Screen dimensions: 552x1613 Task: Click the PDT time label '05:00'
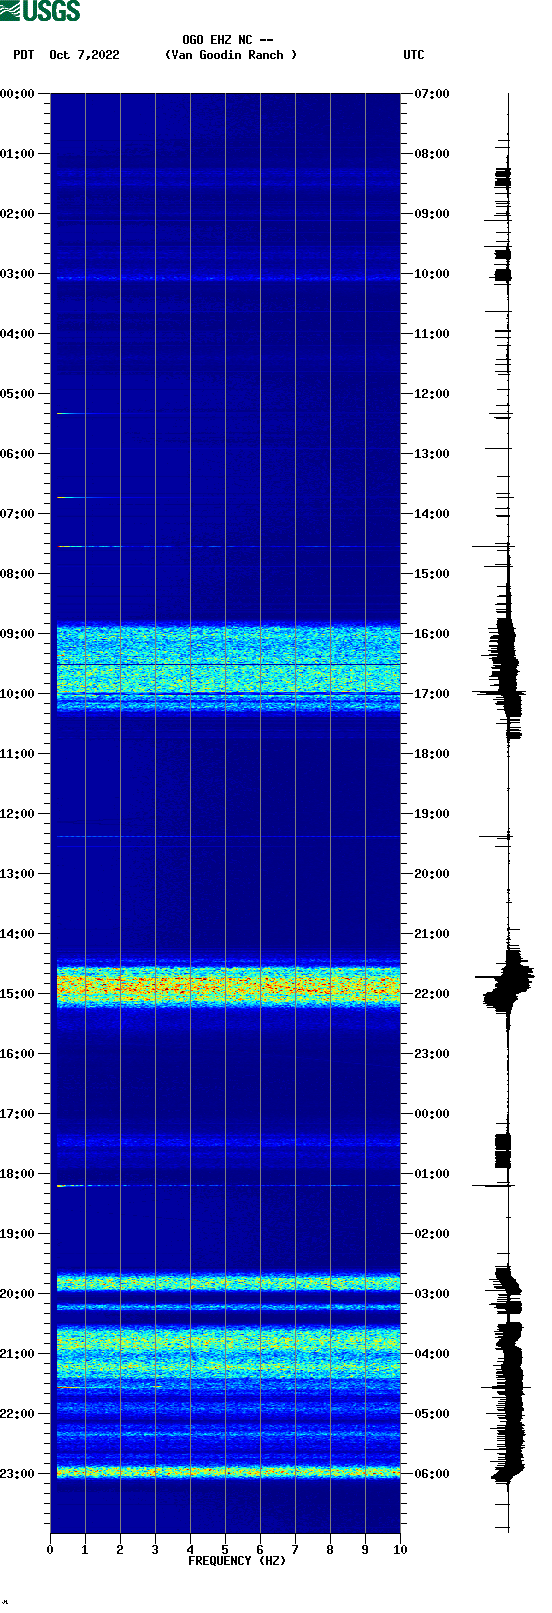pyautogui.click(x=18, y=394)
